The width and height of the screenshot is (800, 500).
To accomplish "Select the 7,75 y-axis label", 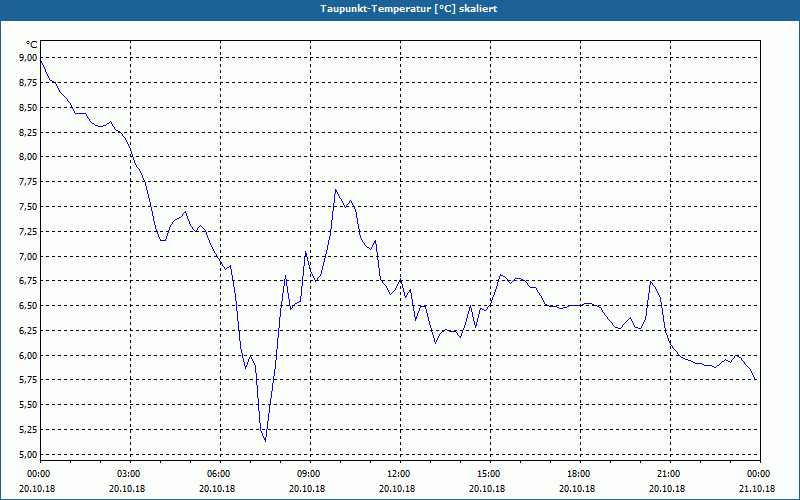I will click(x=29, y=182).
